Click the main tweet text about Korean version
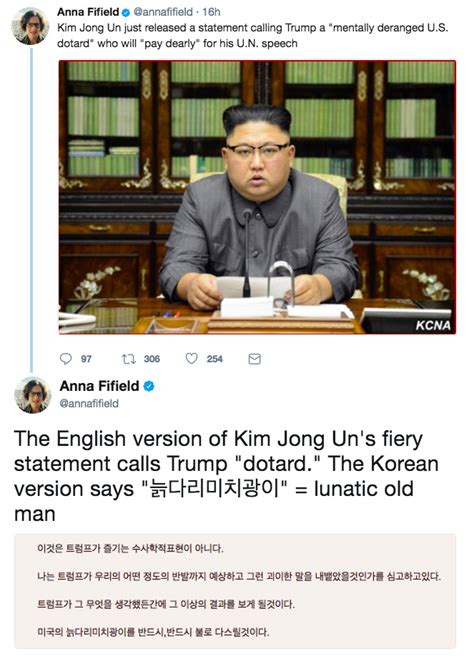 [x=226, y=476]
